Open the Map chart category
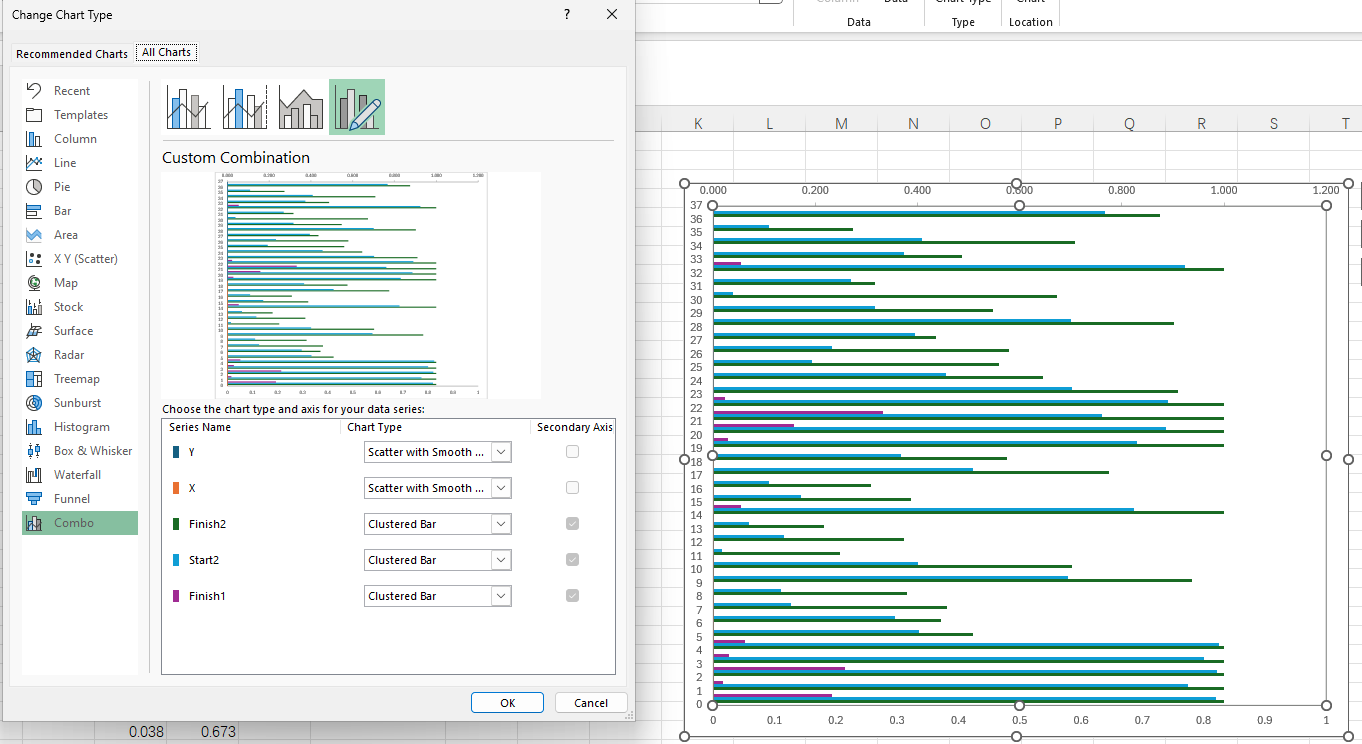1362x744 pixels. tap(80, 283)
